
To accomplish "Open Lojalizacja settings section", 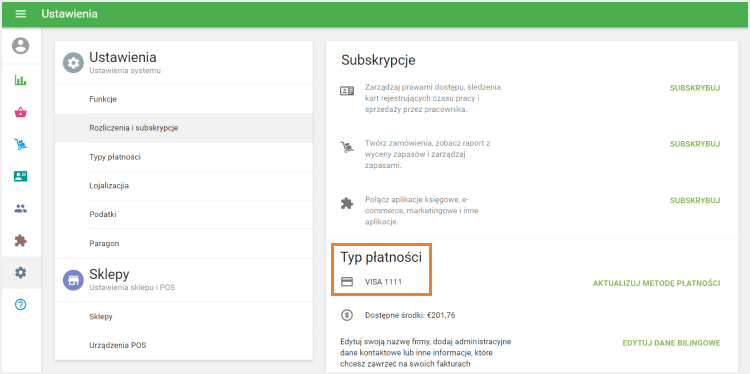I will [x=184, y=186].
